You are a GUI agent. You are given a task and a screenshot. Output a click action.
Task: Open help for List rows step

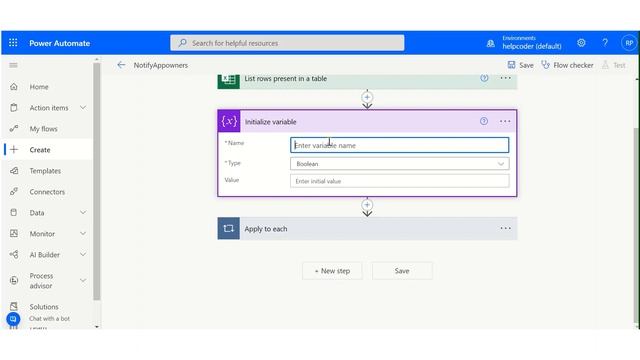(484, 78)
